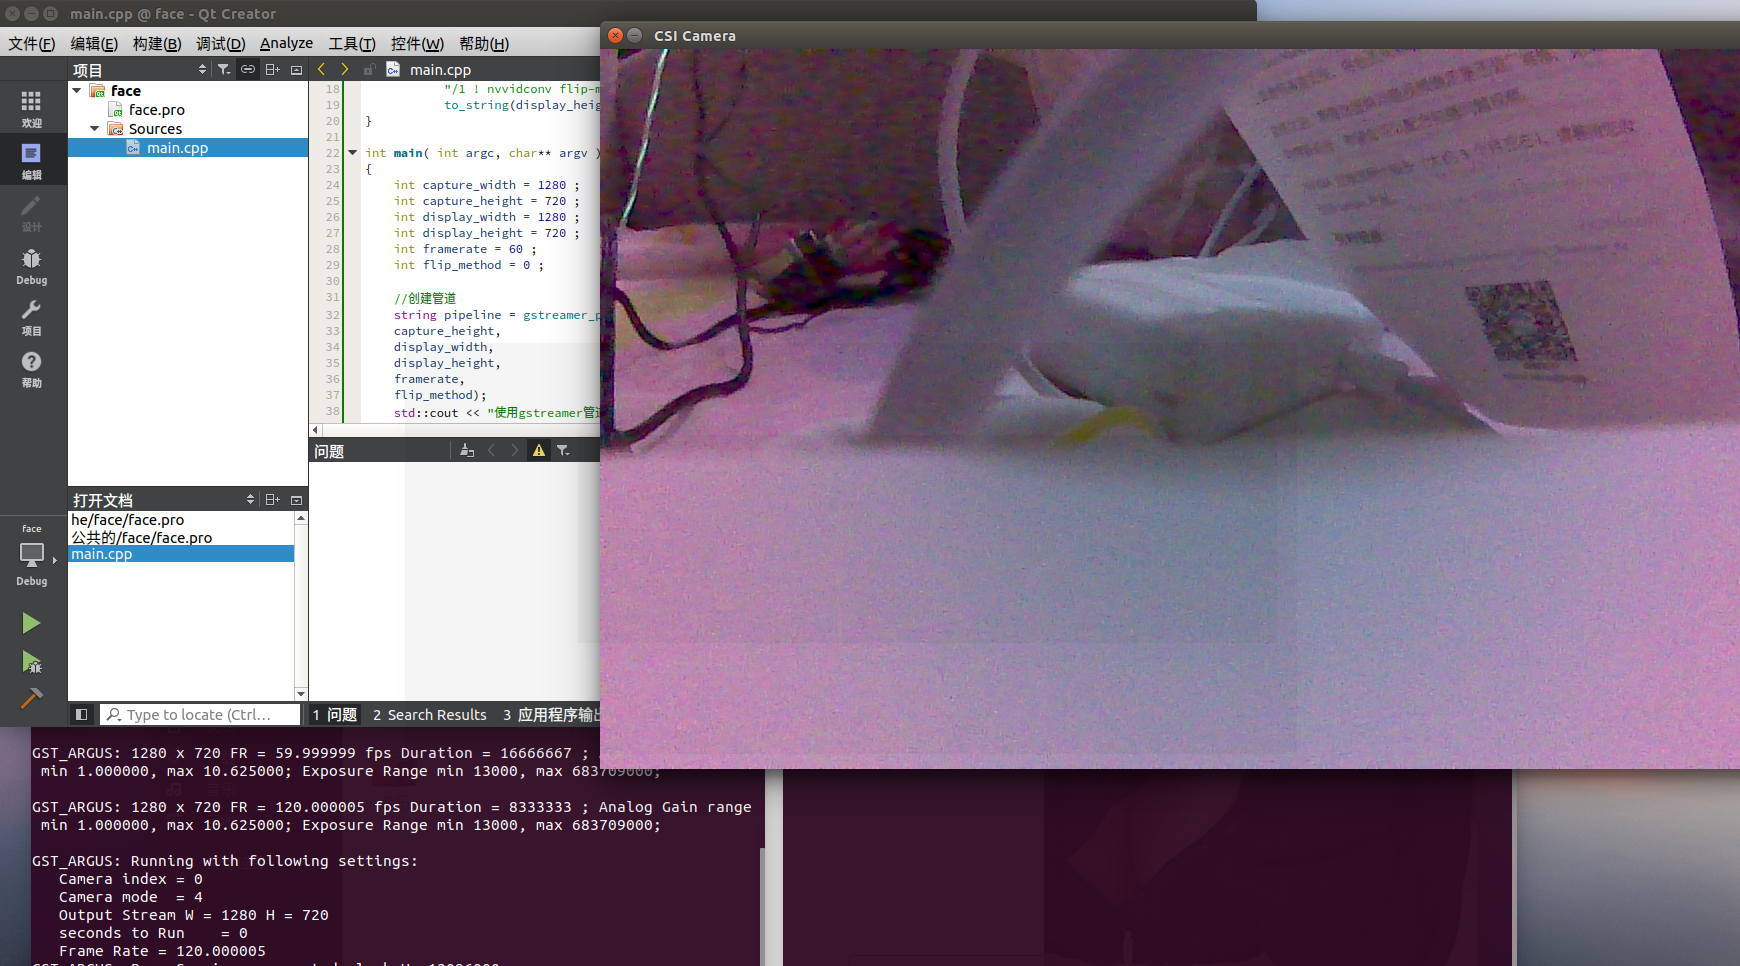1740x966 pixels.
Task: Switch to Debug mode in sidebar
Action: click(x=31, y=265)
